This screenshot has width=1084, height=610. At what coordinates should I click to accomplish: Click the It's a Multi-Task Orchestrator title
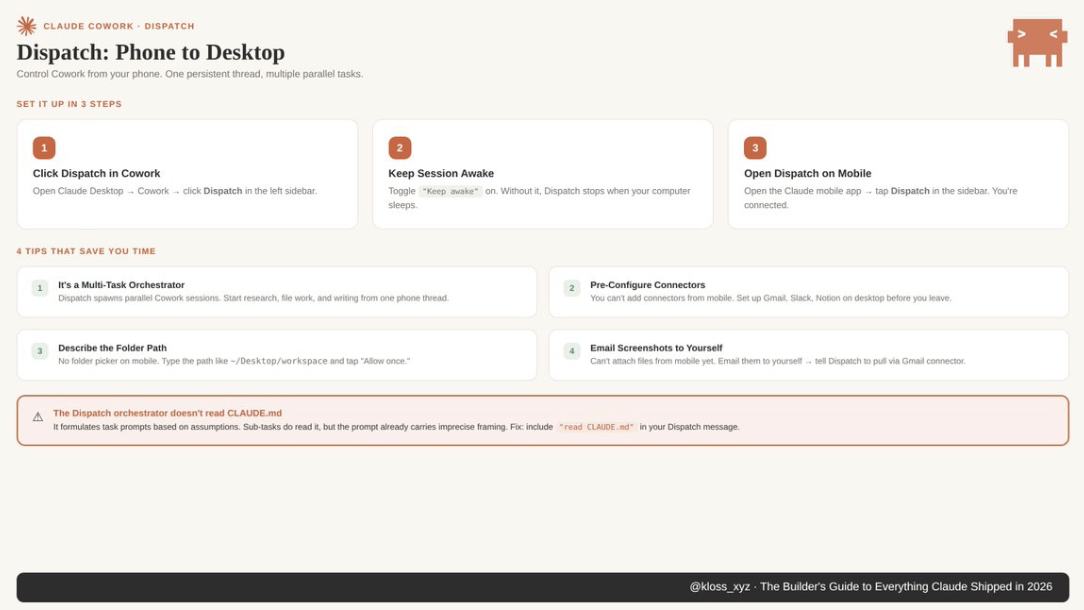121,285
